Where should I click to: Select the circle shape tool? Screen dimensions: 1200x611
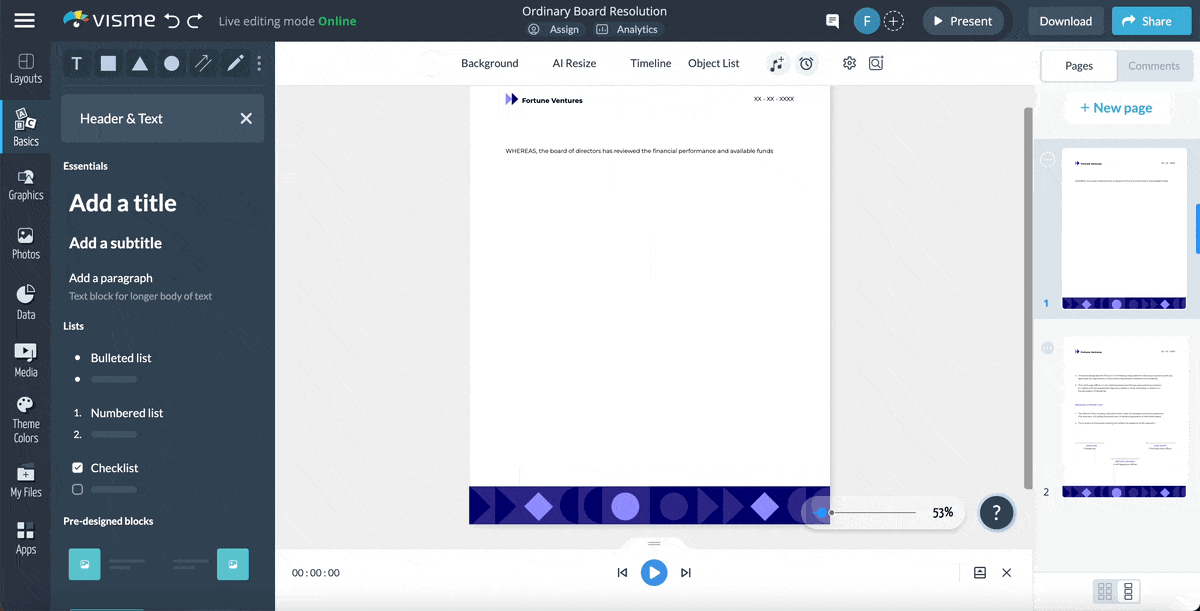click(172, 64)
